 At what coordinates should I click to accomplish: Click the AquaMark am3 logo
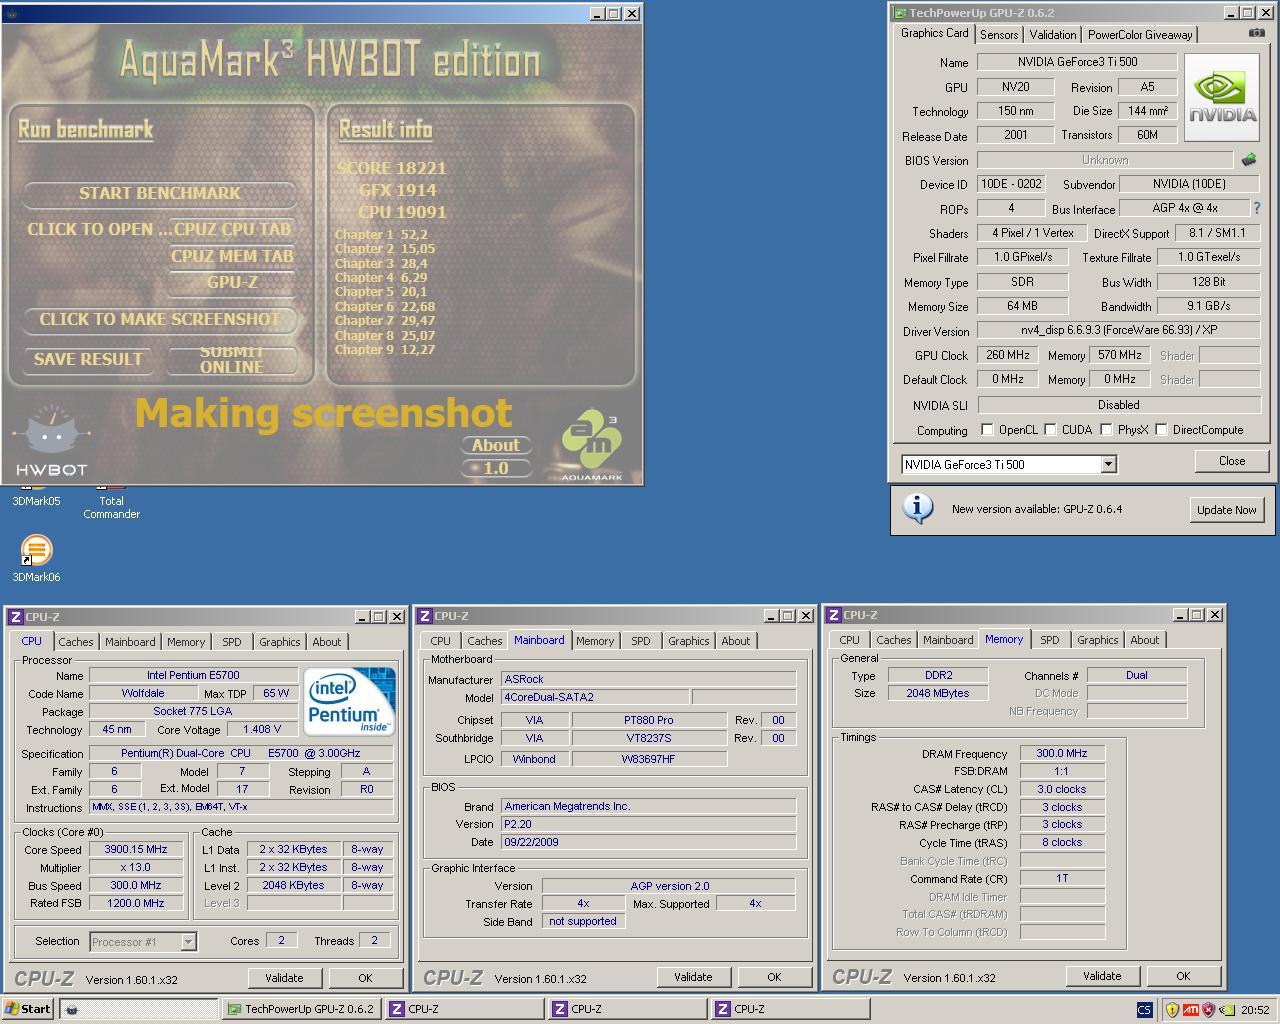pyautogui.click(x=592, y=446)
